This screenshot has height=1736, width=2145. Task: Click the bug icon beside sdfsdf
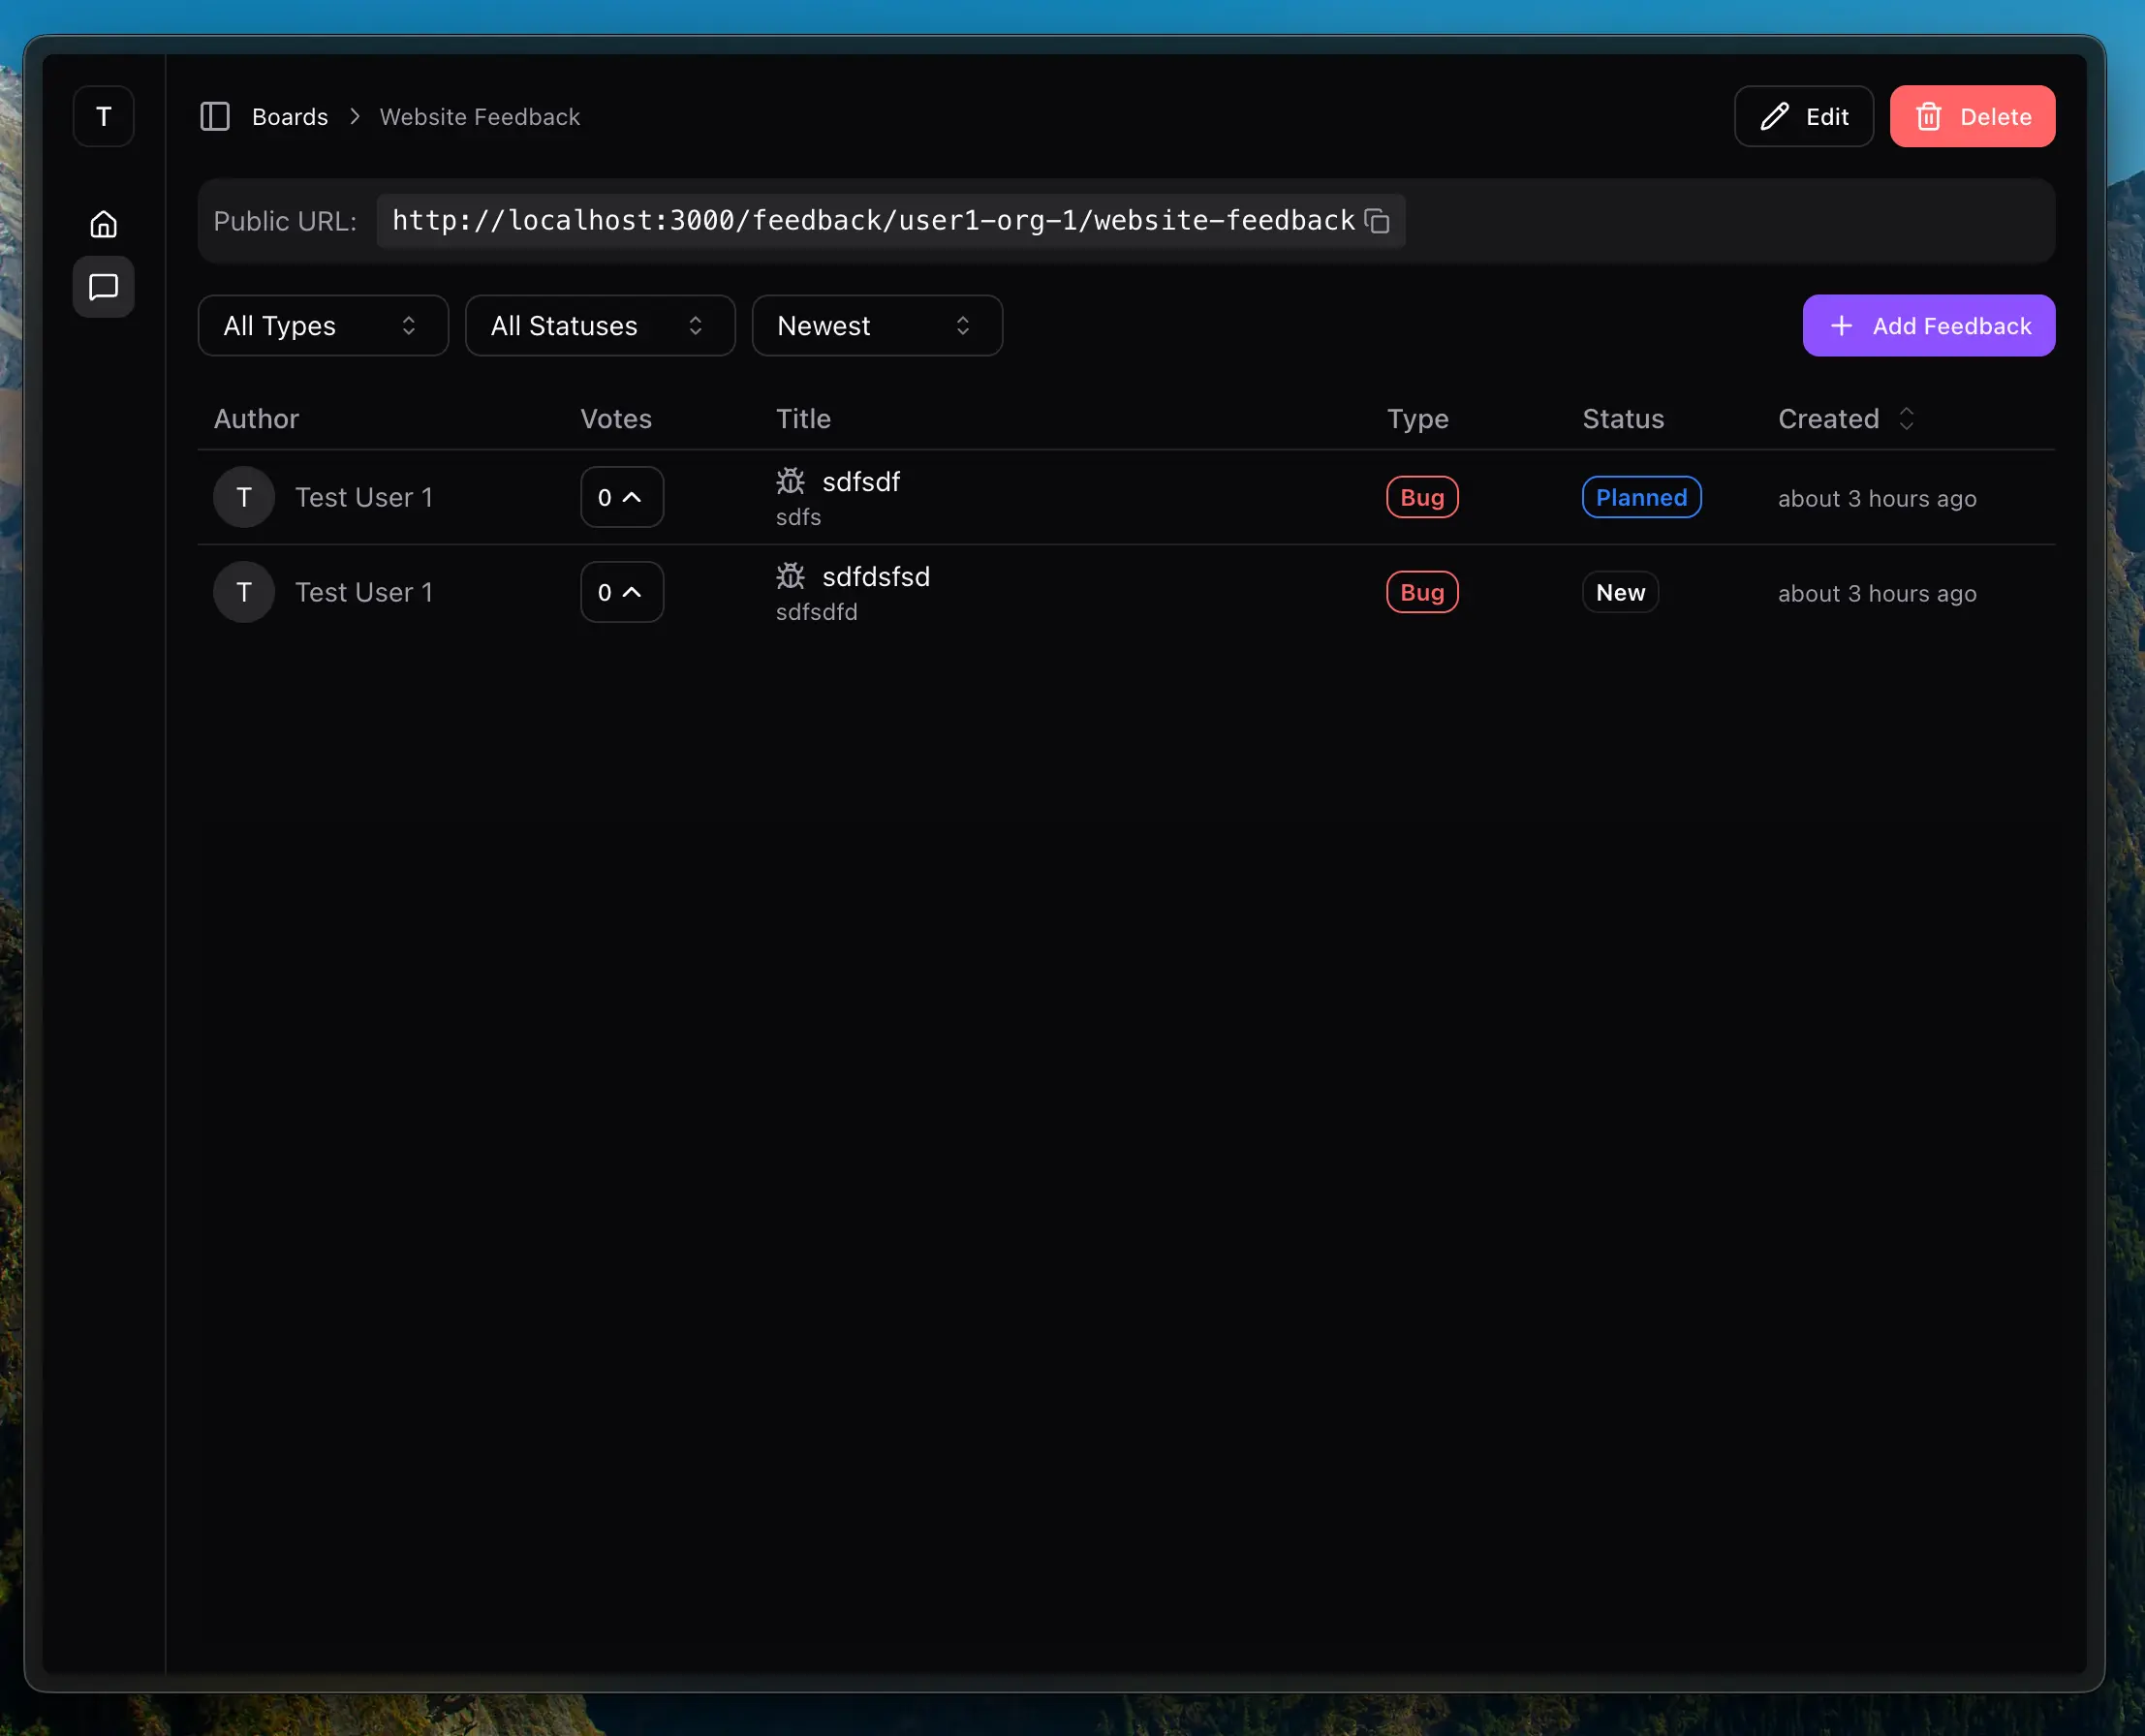pyautogui.click(x=790, y=481)
